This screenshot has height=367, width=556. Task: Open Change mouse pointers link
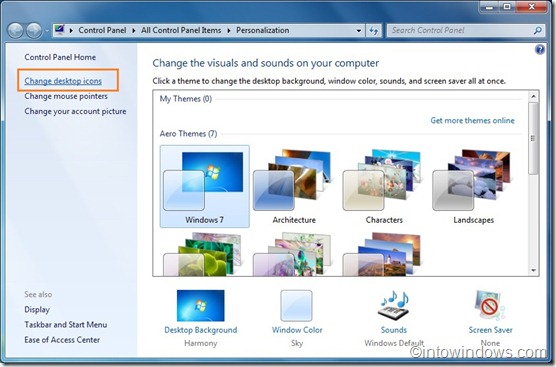[x=66, y=96]
